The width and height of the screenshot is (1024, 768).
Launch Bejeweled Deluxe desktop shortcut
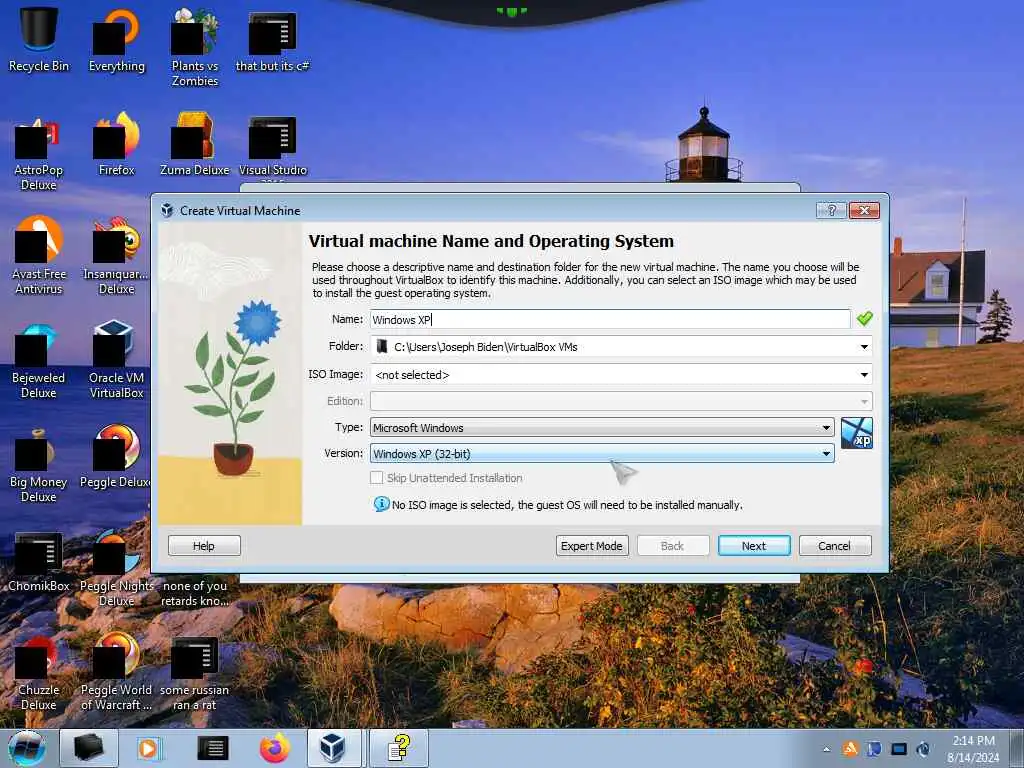(39, 360)
